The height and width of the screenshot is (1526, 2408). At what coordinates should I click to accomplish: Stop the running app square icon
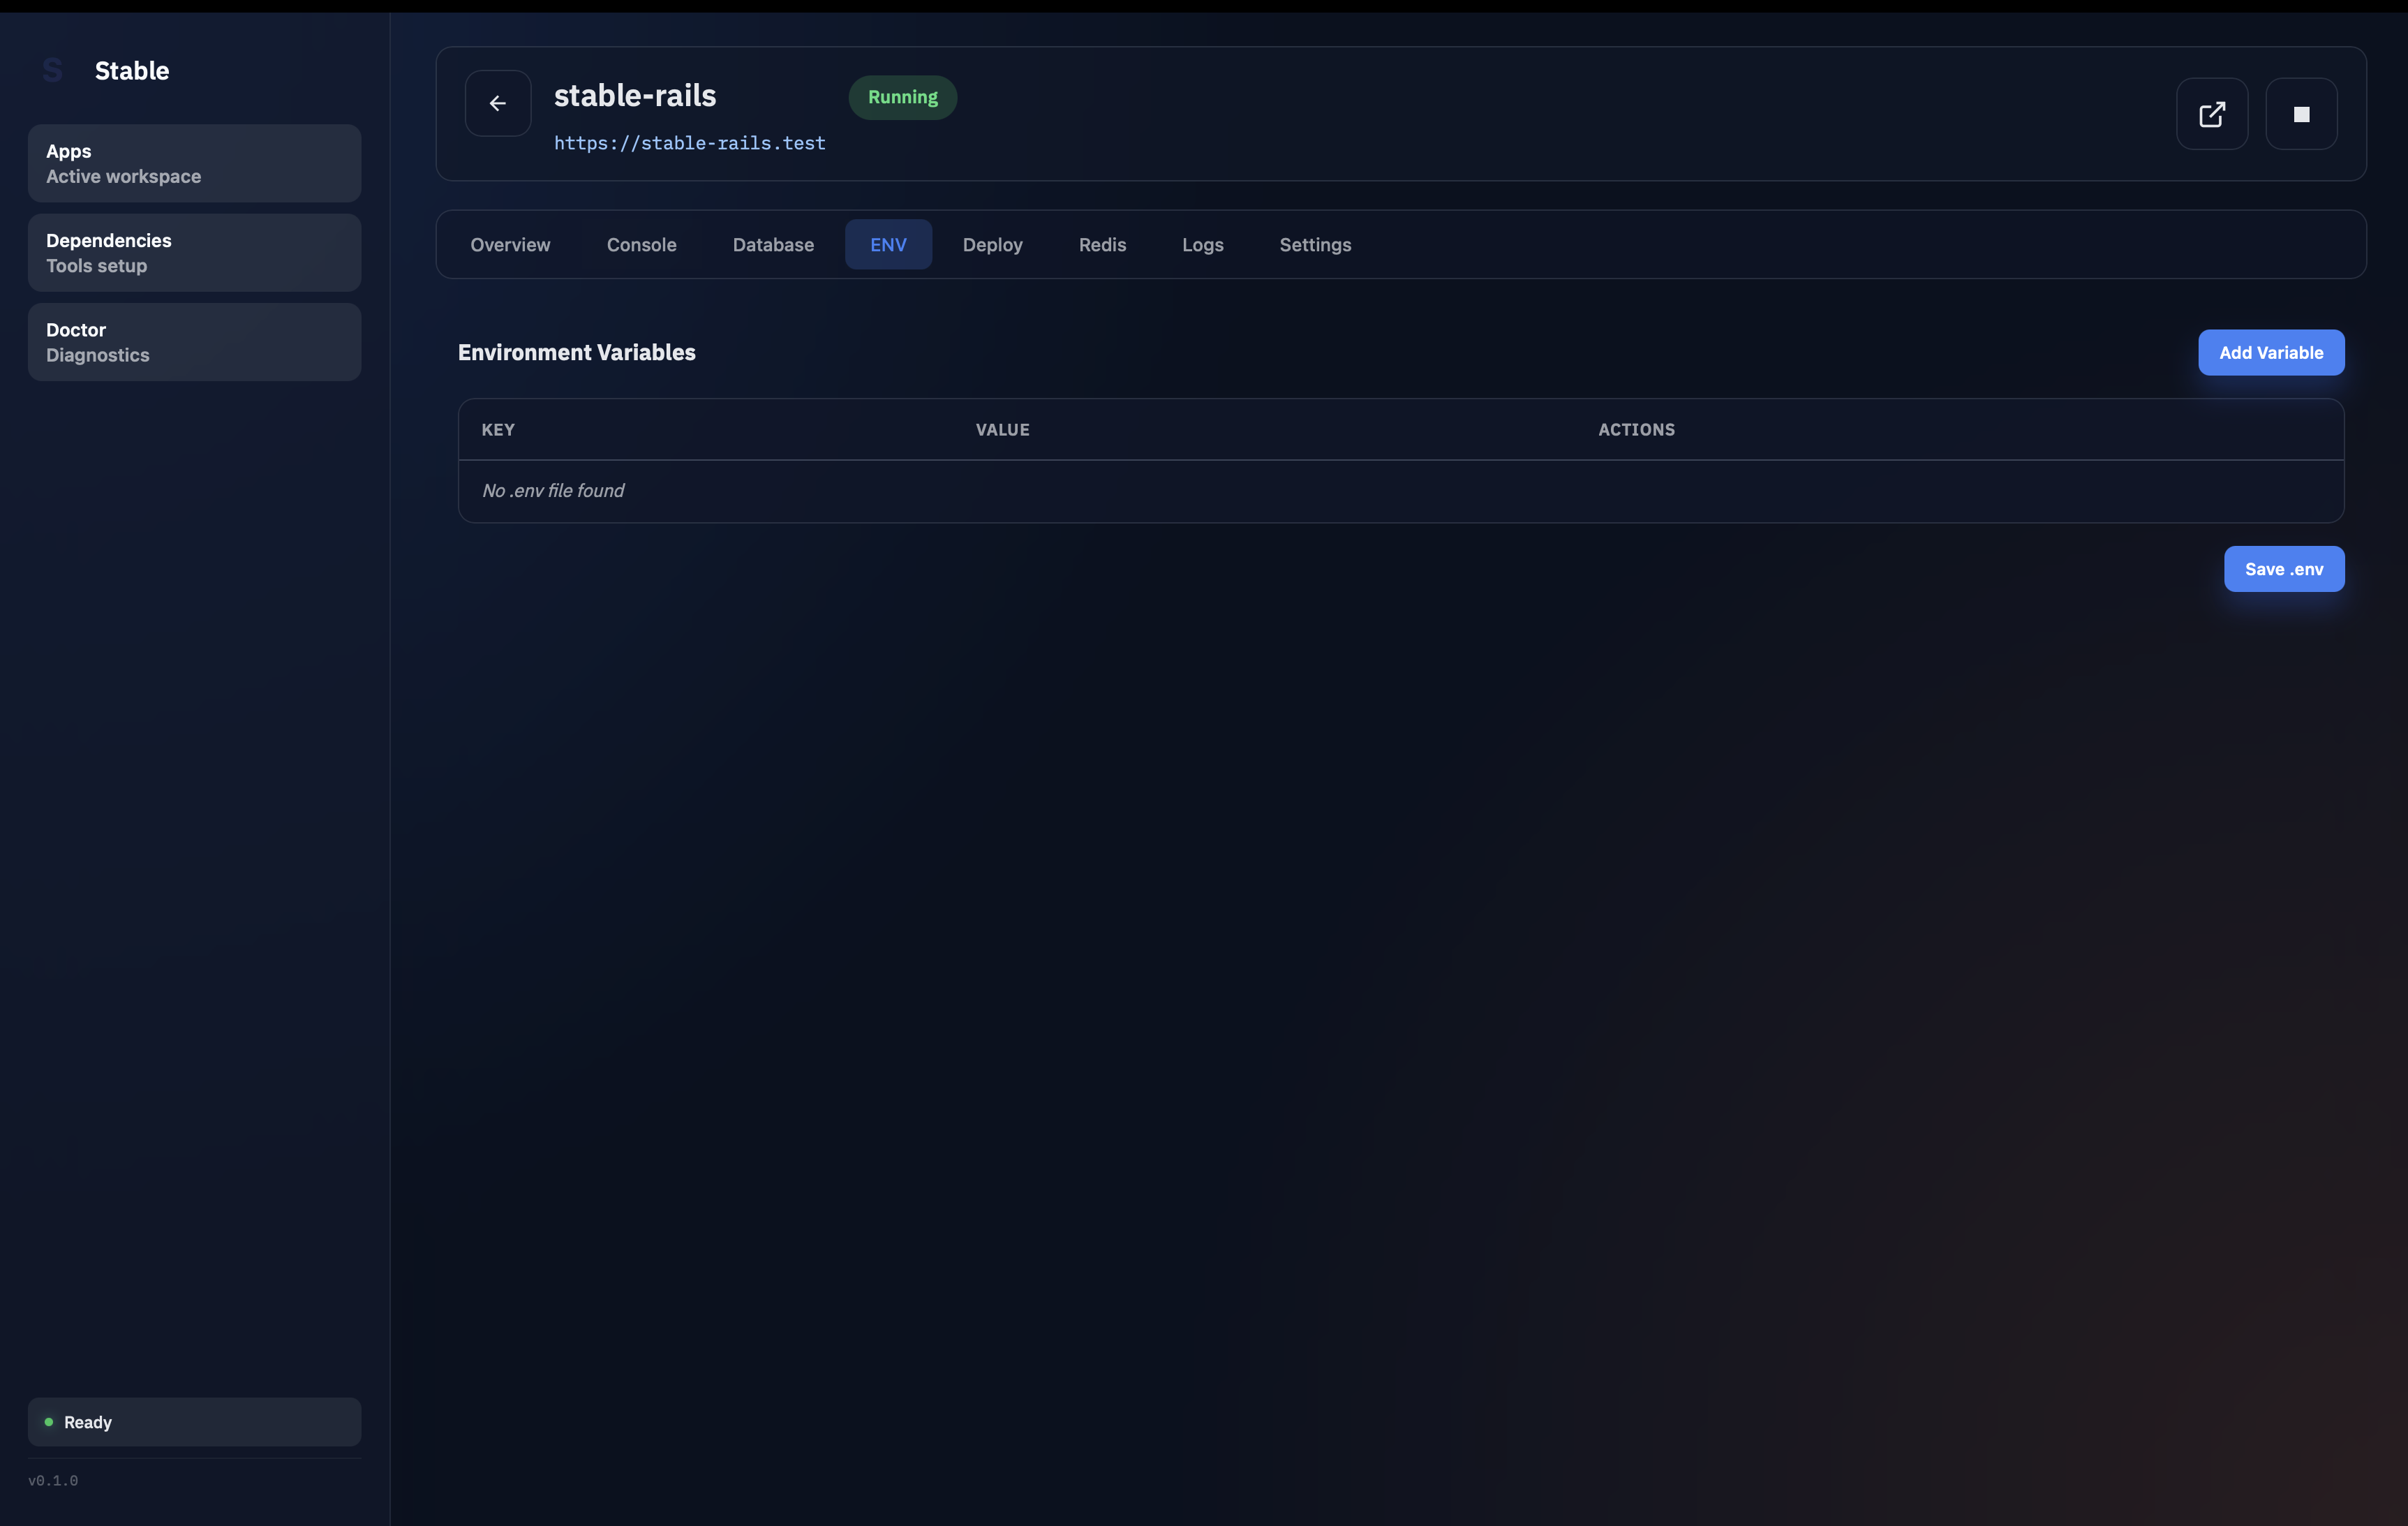2301,114
